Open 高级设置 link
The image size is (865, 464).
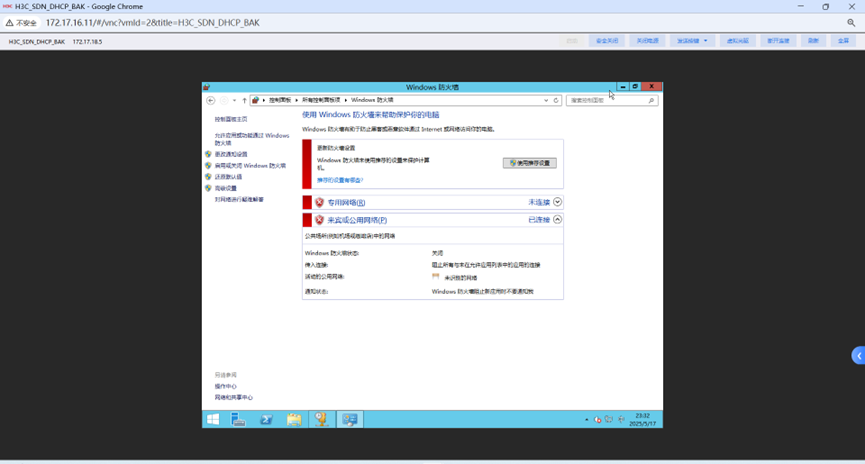click(x=226, y=188)
